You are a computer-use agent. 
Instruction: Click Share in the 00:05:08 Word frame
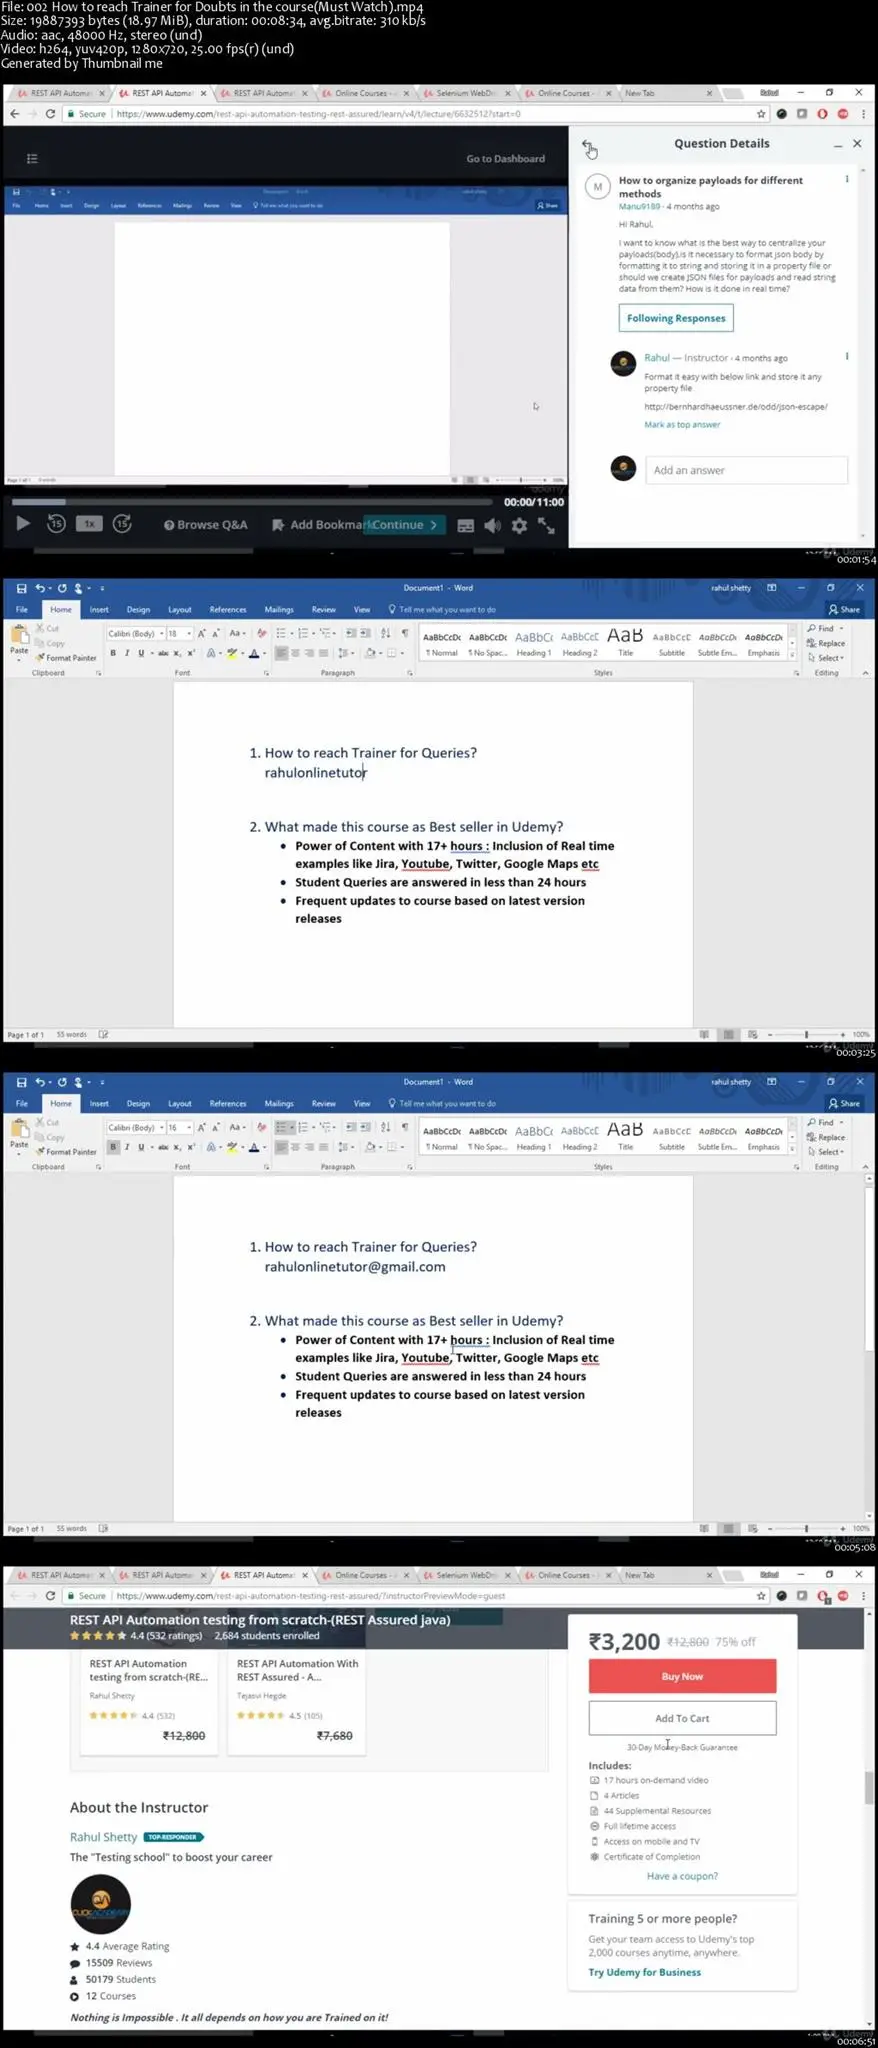[845, 1103]
